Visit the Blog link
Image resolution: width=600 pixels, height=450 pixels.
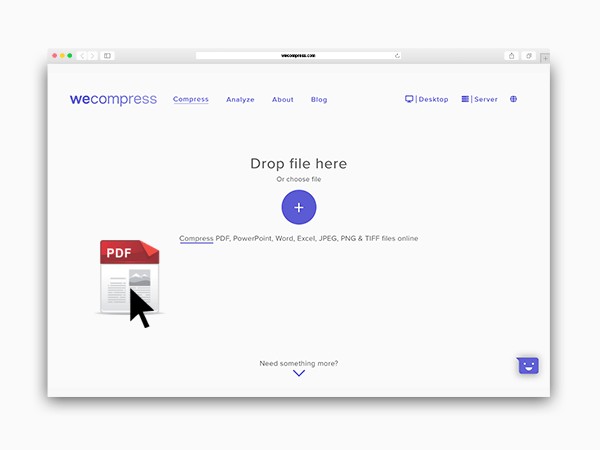[319, 99]
